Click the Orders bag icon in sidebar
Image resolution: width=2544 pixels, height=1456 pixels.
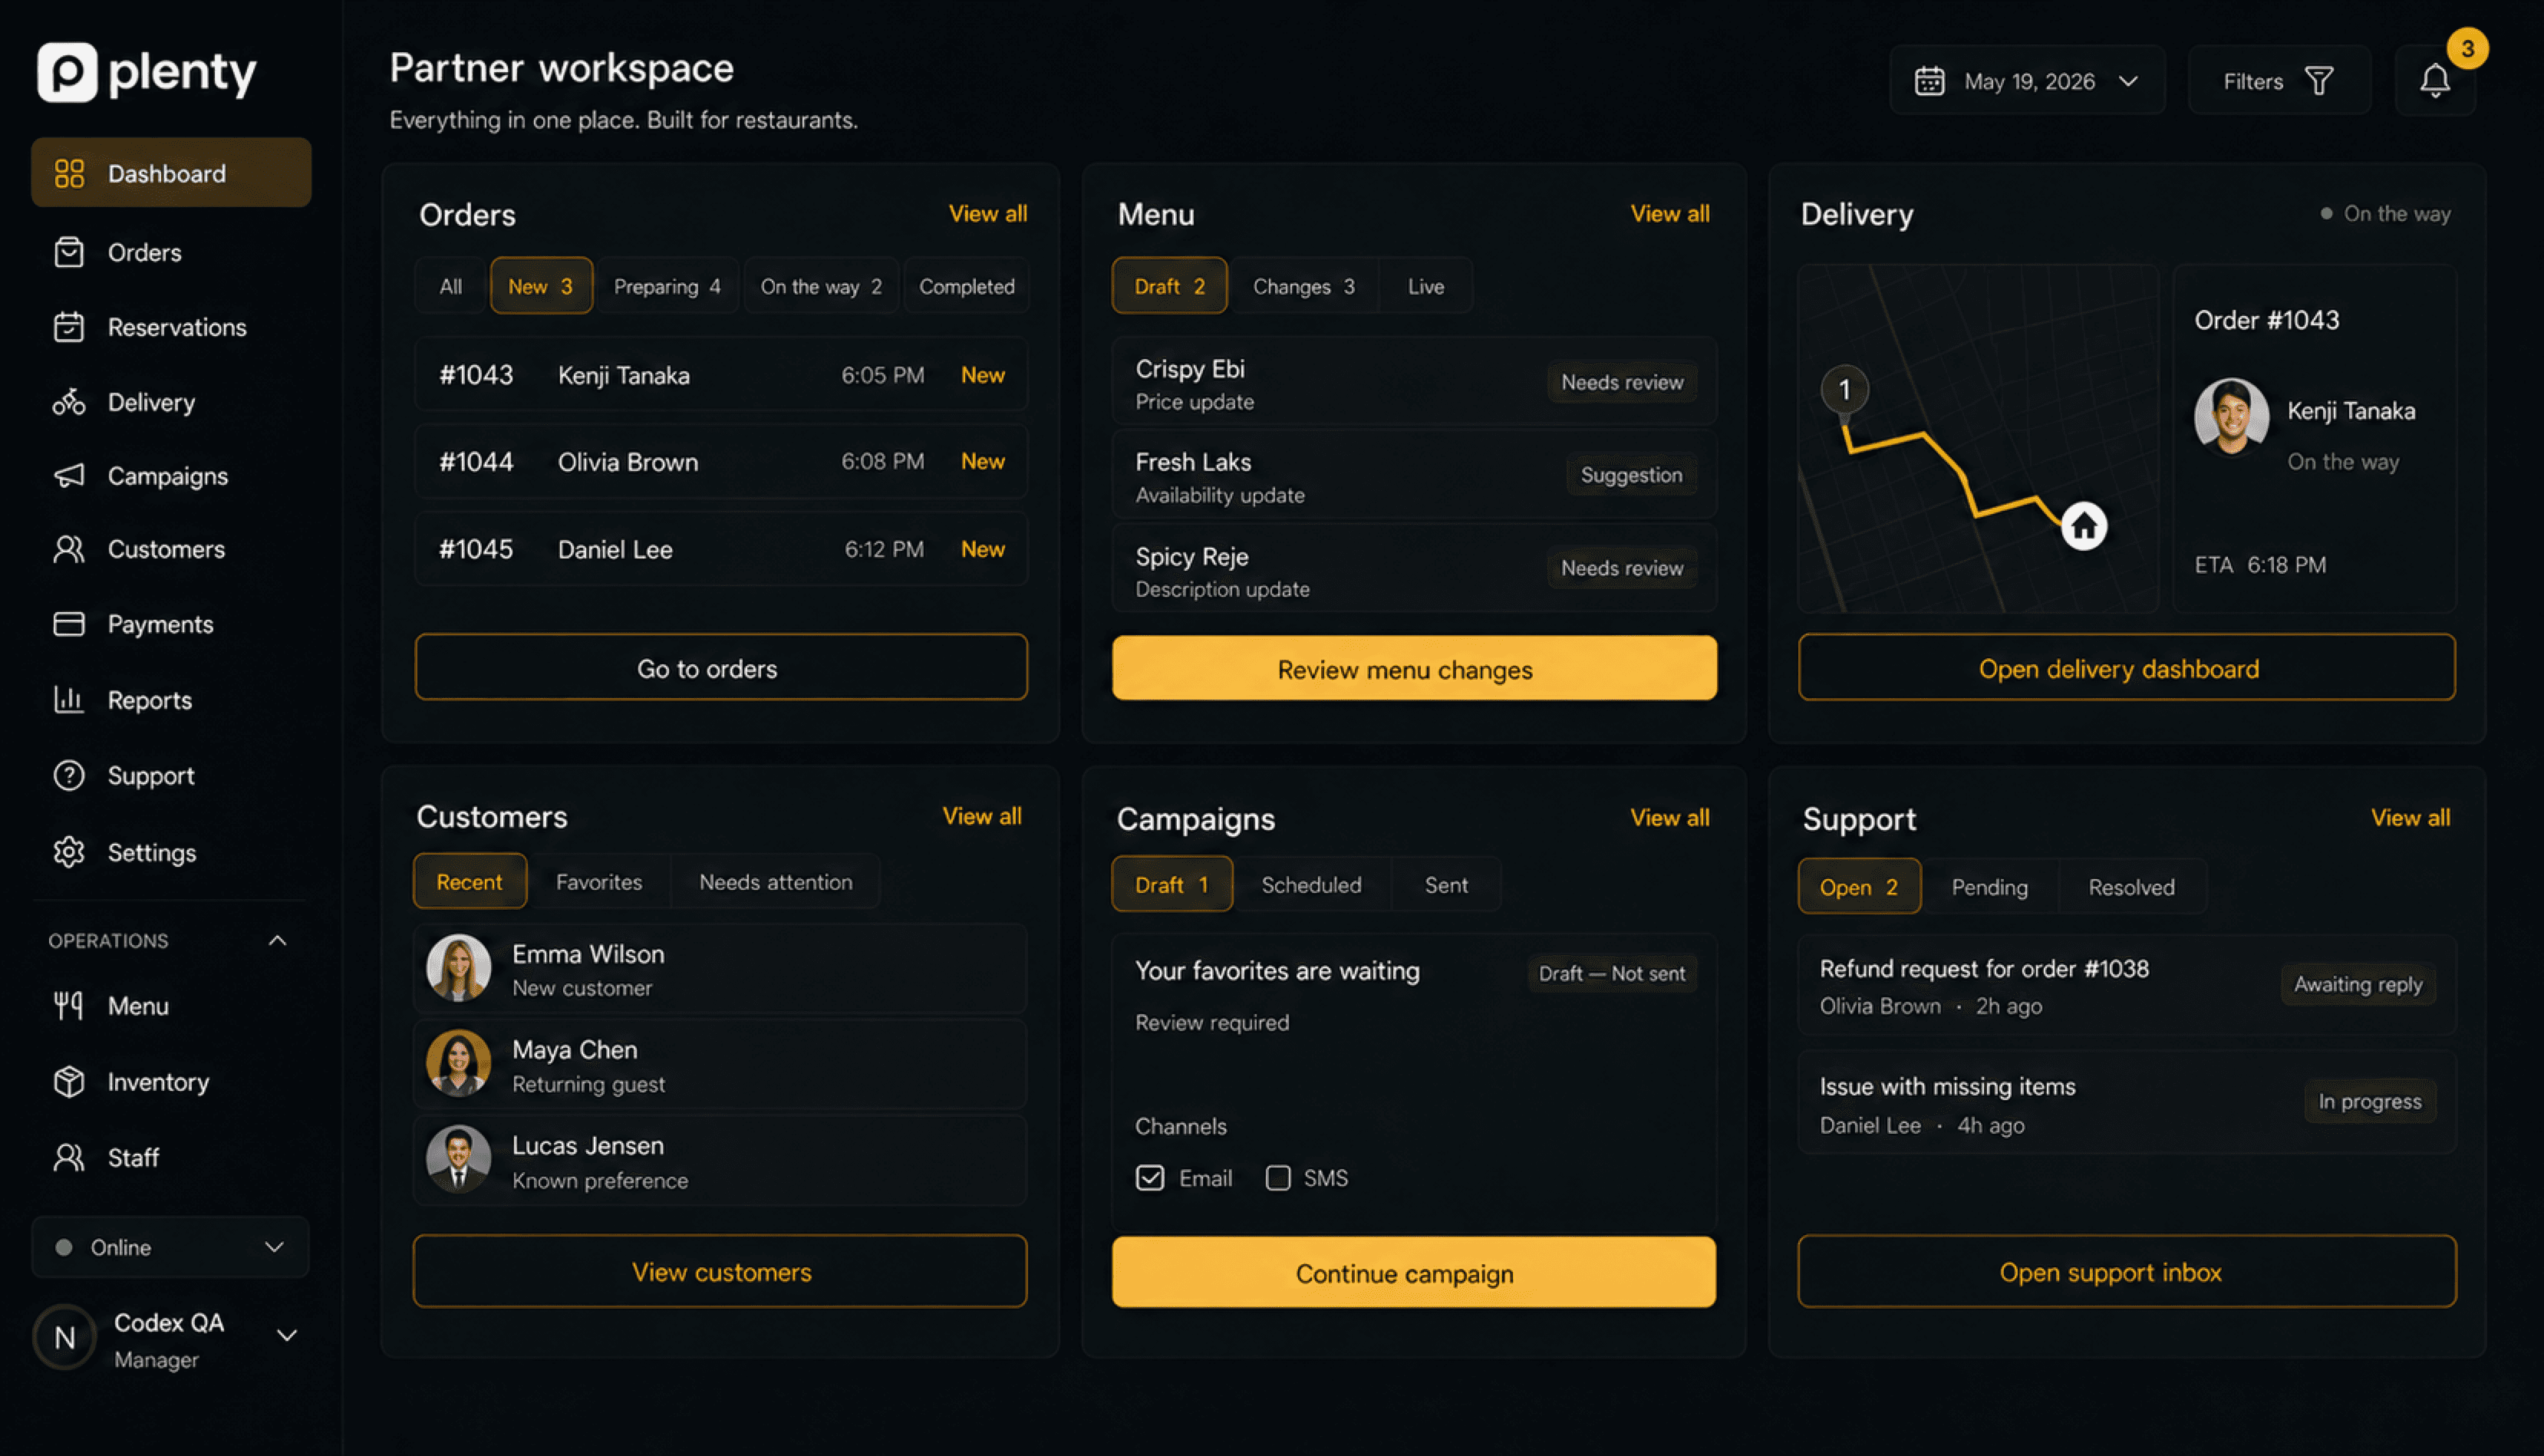tap(69, 252)
